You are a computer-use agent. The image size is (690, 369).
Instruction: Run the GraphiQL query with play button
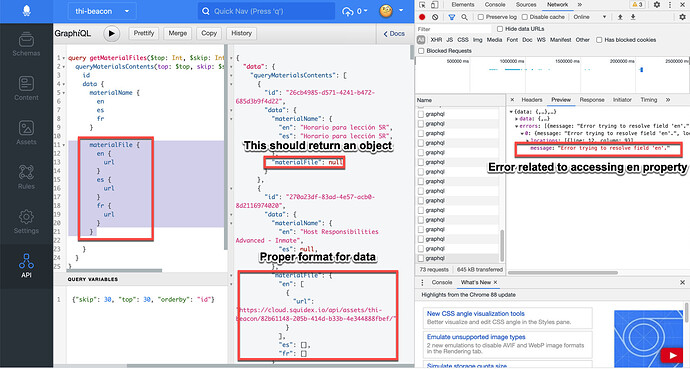[x=112, y=33]
